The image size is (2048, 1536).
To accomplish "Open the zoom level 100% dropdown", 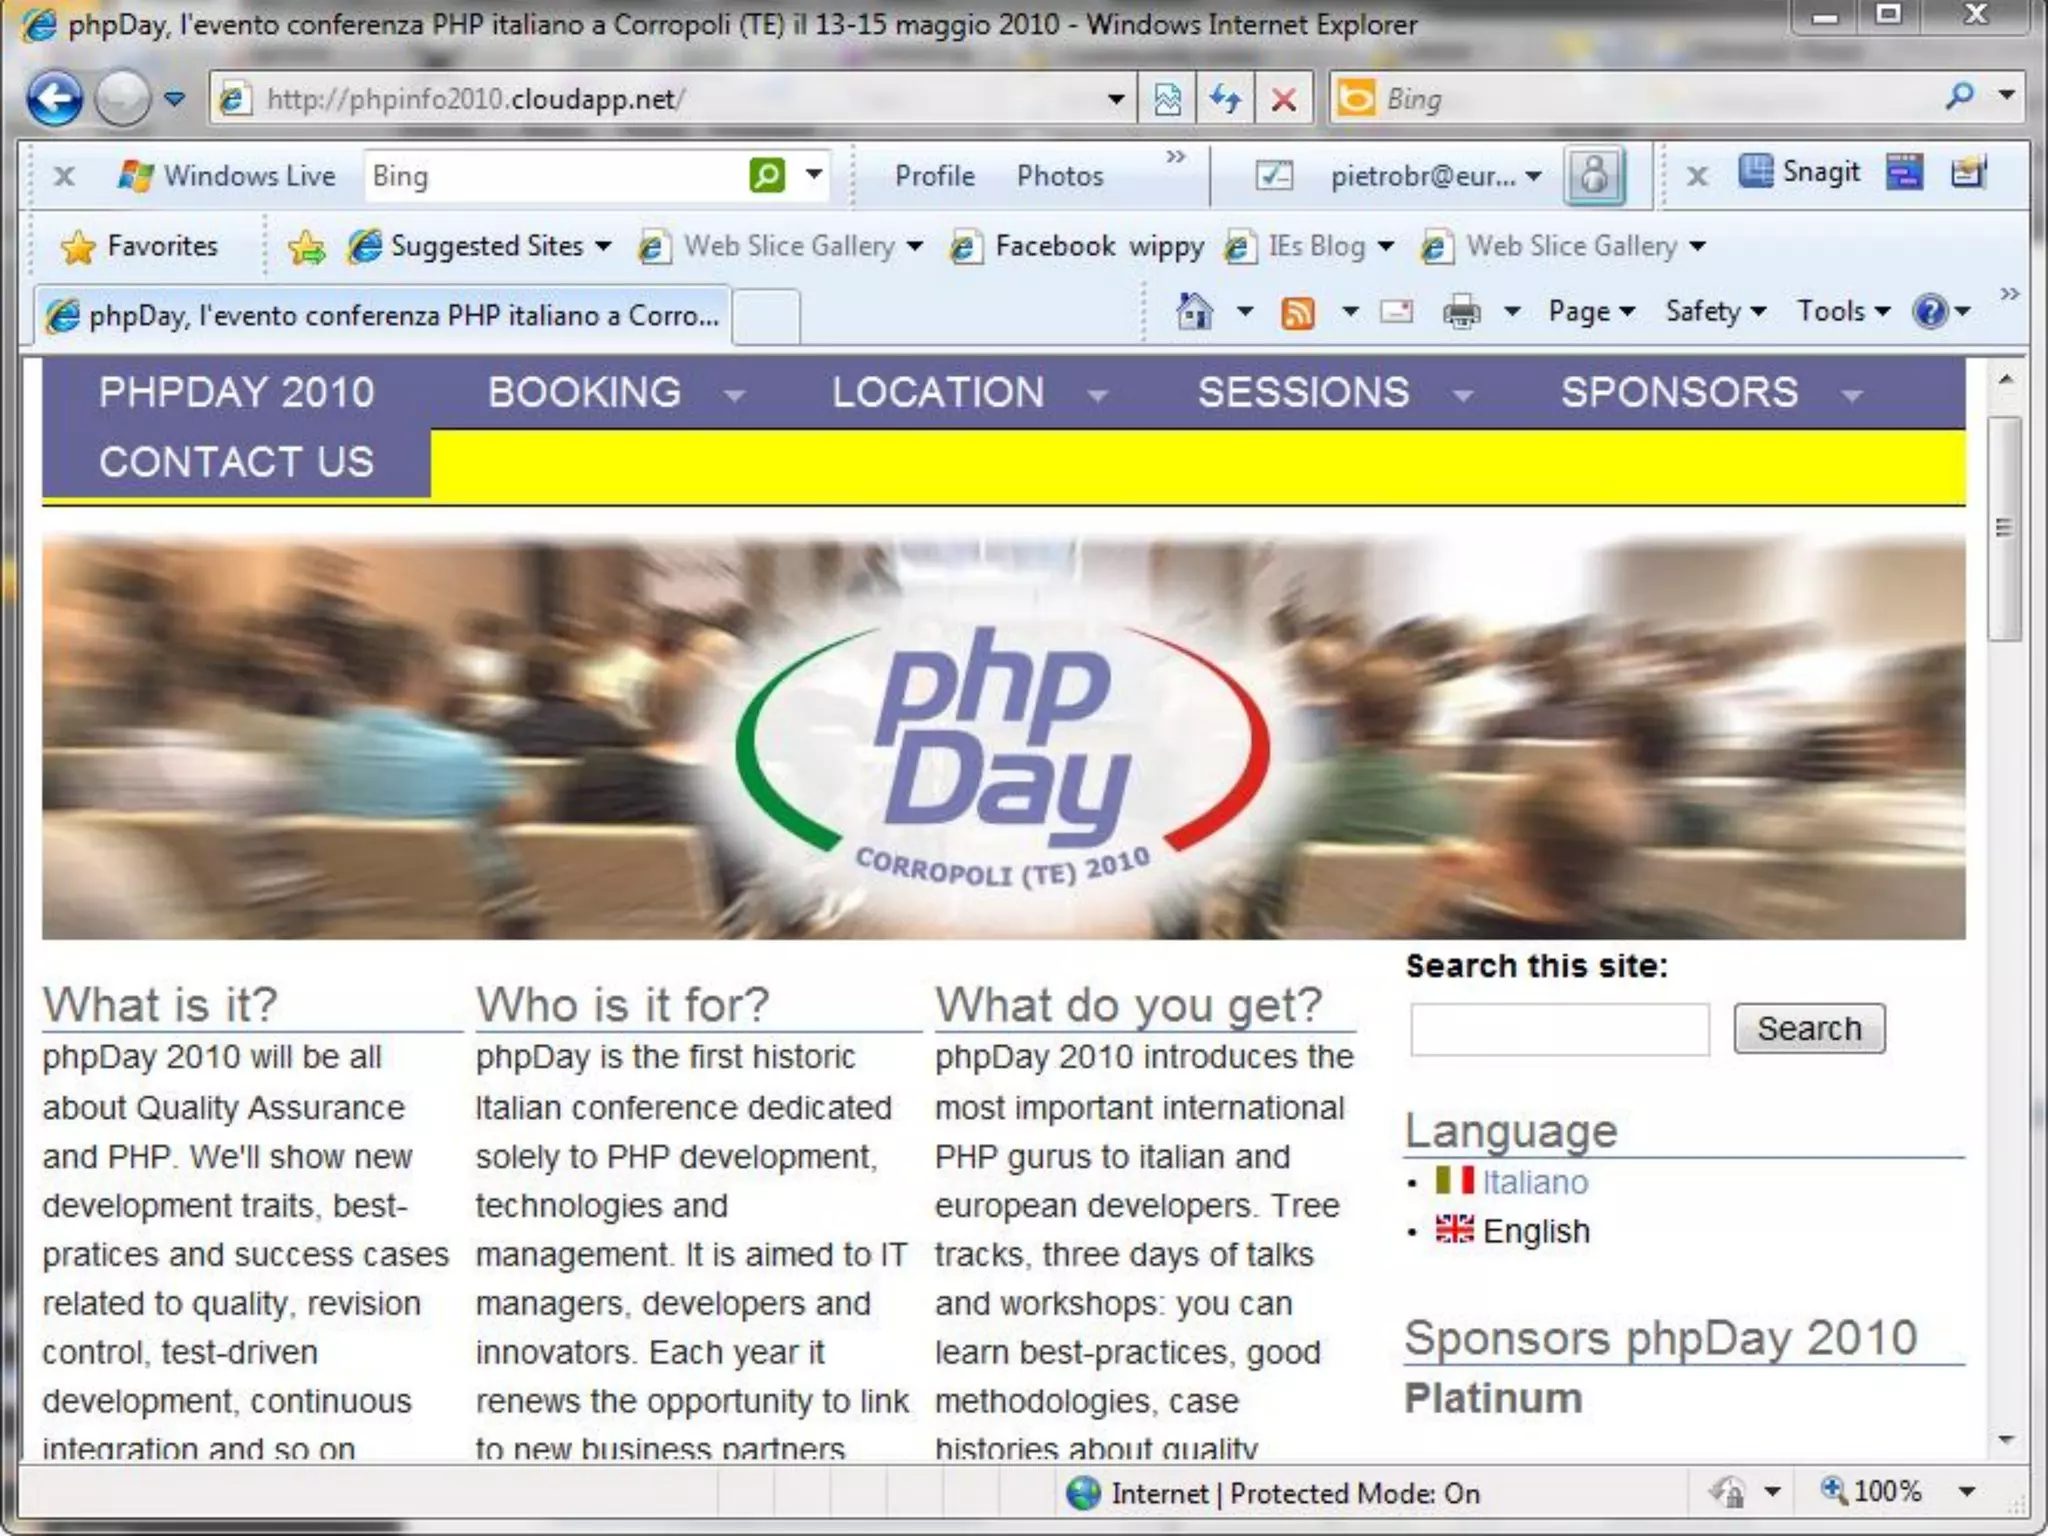I will pyautogui.click(x=1966, y=1492).
